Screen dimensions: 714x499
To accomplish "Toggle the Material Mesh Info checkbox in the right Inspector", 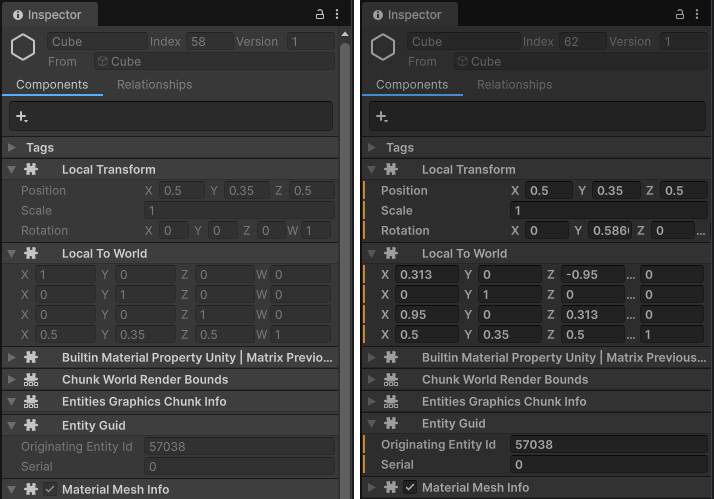I will pyautogui.click(x=410, y=487).
